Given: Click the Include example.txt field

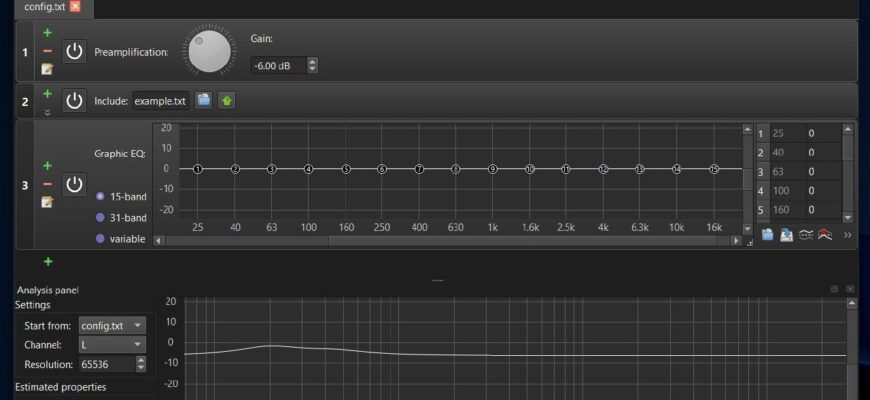Looking at the screenshot, I should (160, 101).
